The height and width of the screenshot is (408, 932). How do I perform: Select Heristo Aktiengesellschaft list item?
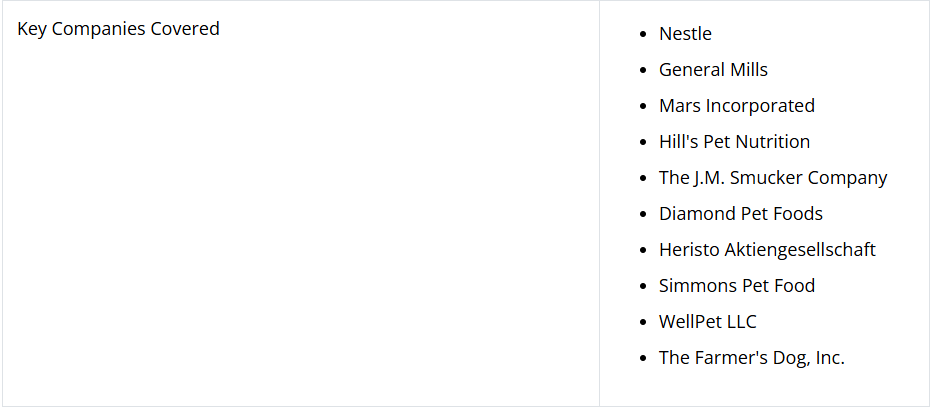(x=767, y=250)
